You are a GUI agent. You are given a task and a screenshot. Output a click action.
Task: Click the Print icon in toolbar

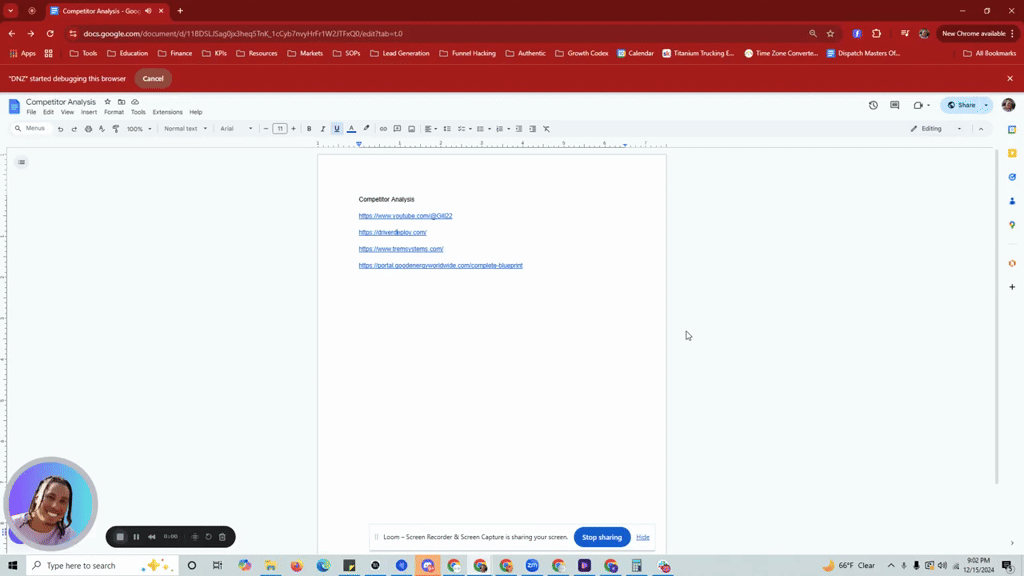pyautogui.click(x=88, y=129)
